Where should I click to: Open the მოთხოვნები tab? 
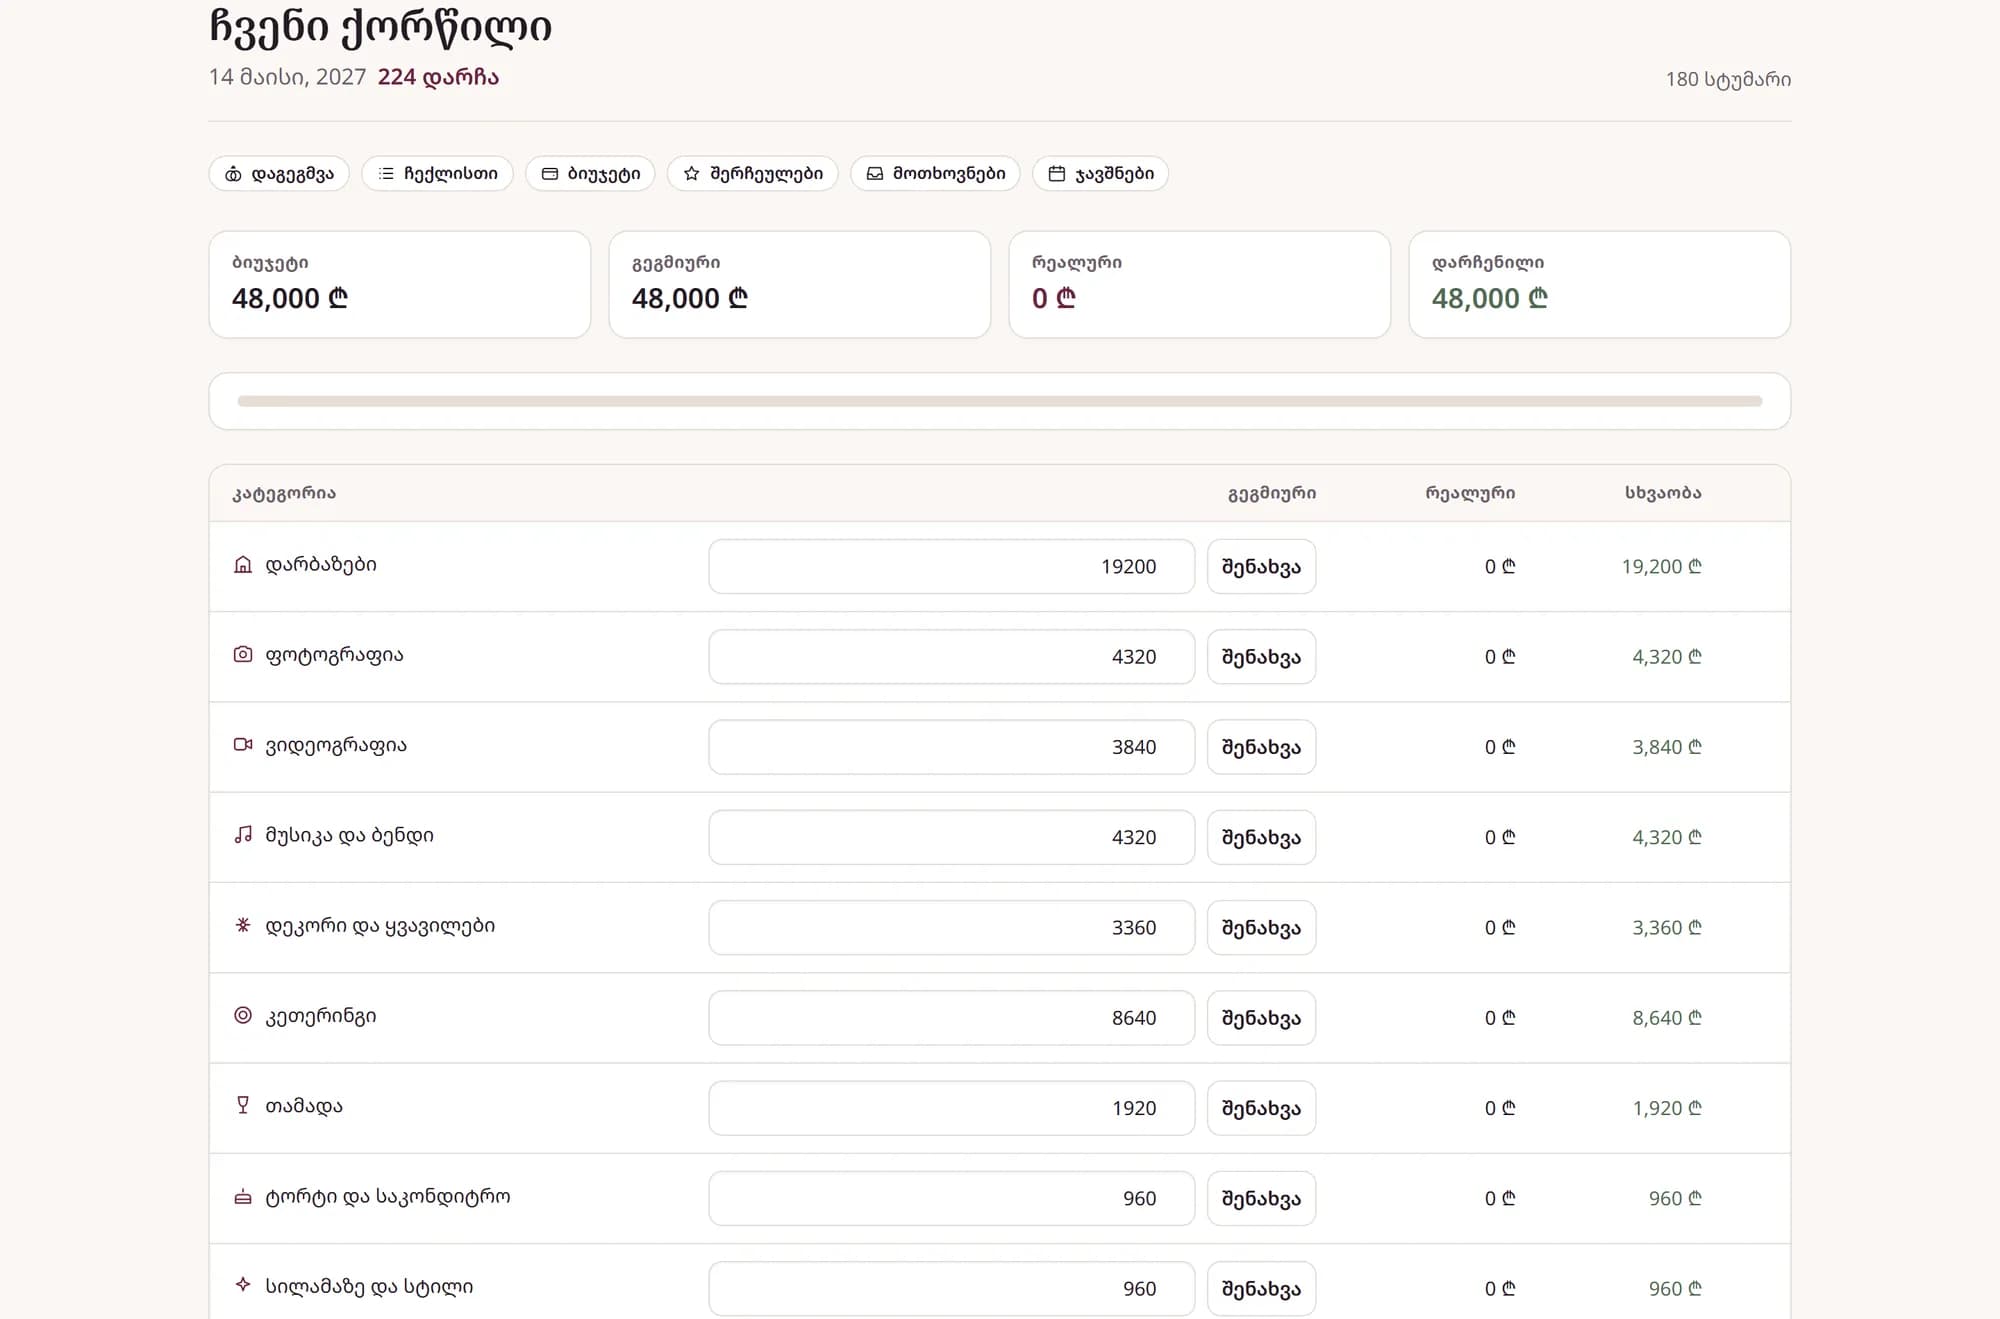click(x=935, y=174)
